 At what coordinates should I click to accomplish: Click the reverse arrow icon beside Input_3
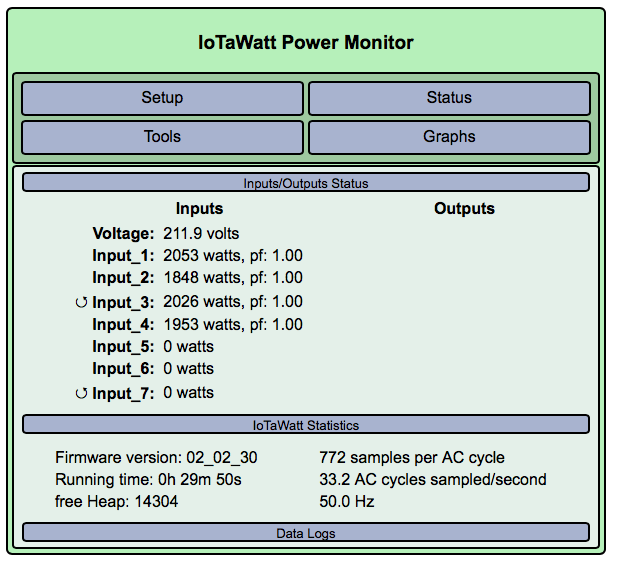pyautogui.click(x=81, y=303)
